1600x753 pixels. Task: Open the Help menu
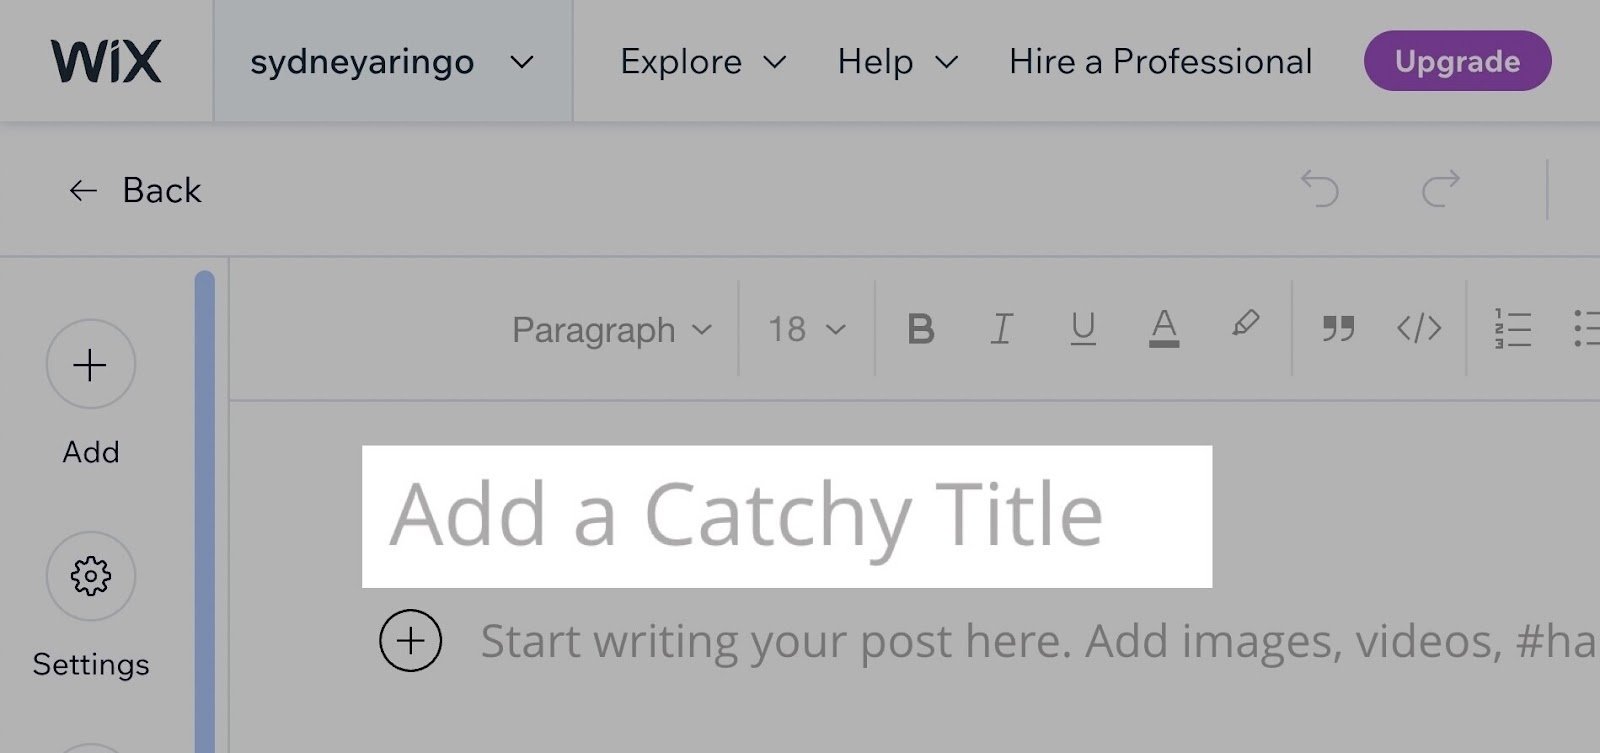[x=895, y=62]
